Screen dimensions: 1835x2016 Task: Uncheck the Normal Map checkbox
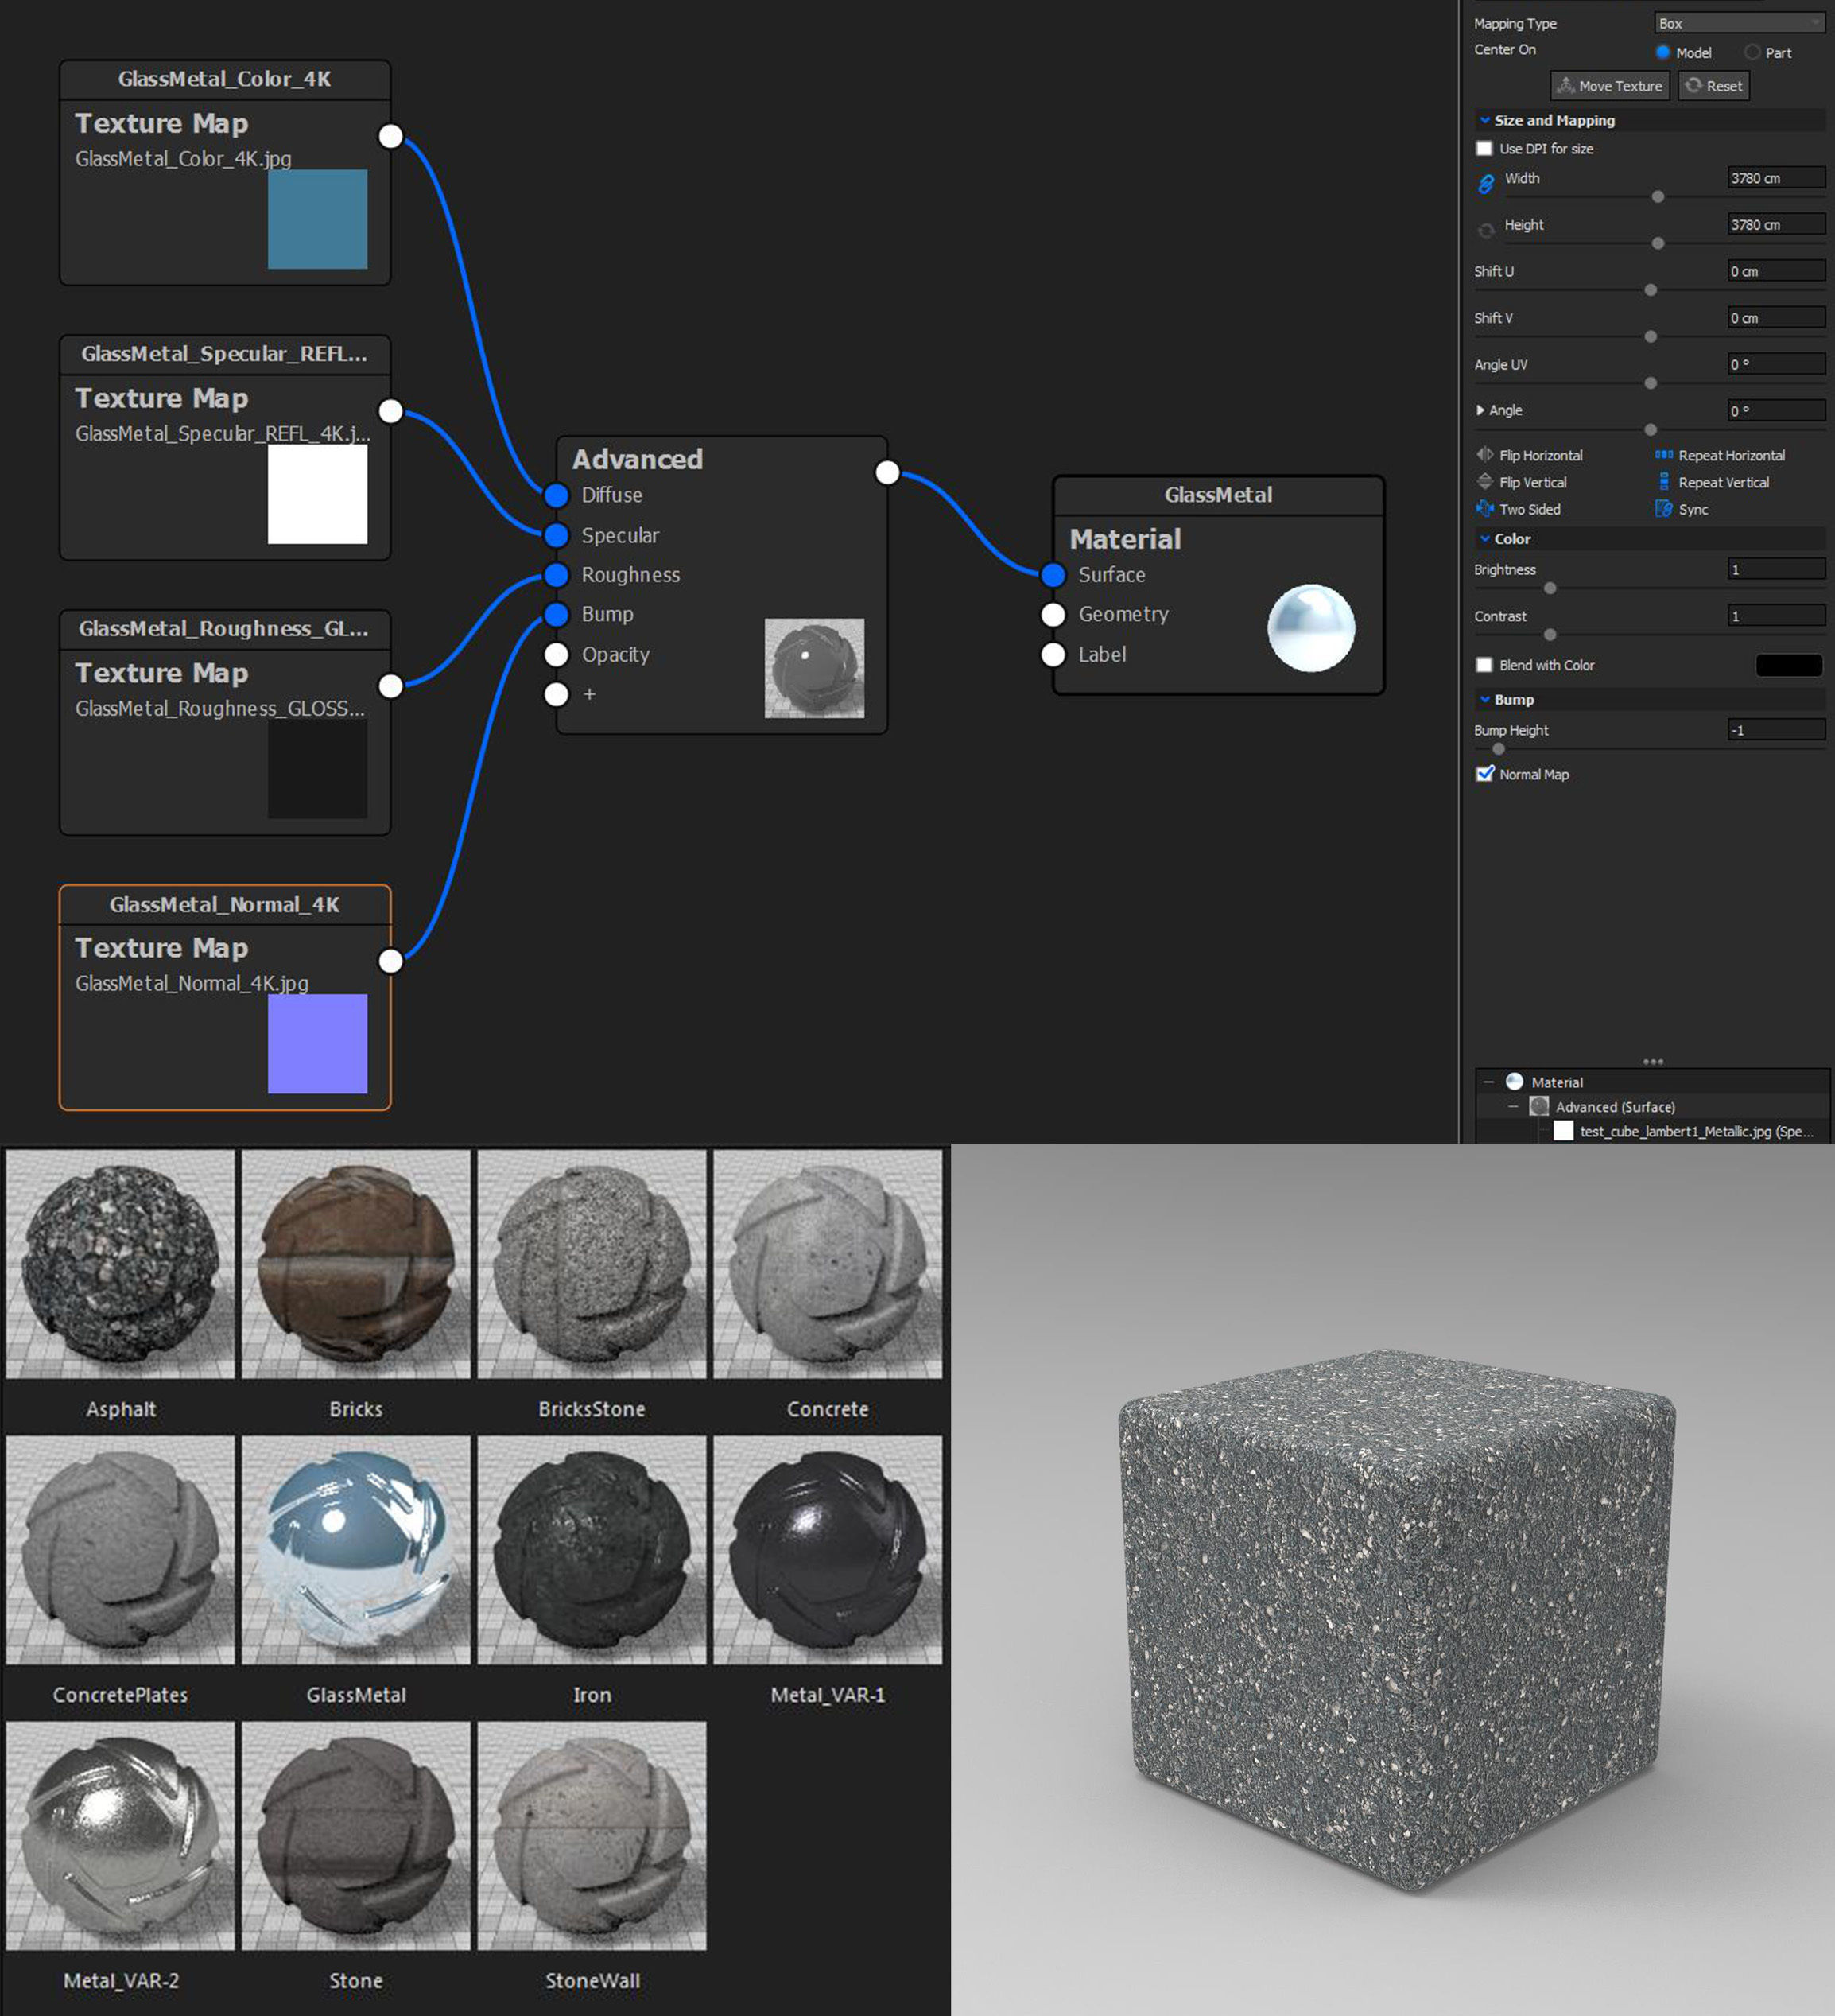coord(1485,774)
